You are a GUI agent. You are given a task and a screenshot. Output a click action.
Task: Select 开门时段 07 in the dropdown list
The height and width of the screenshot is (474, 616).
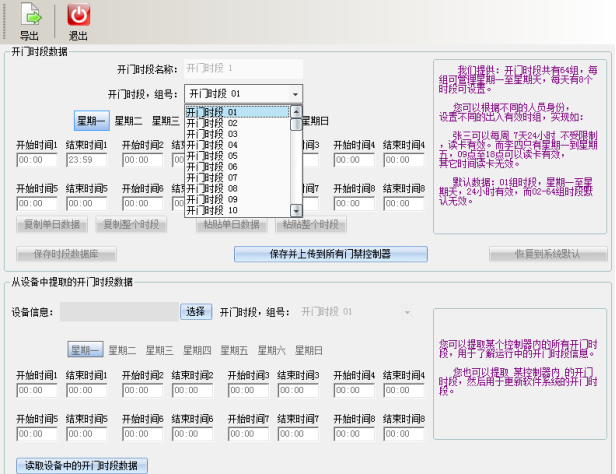(x=237, y=178)
